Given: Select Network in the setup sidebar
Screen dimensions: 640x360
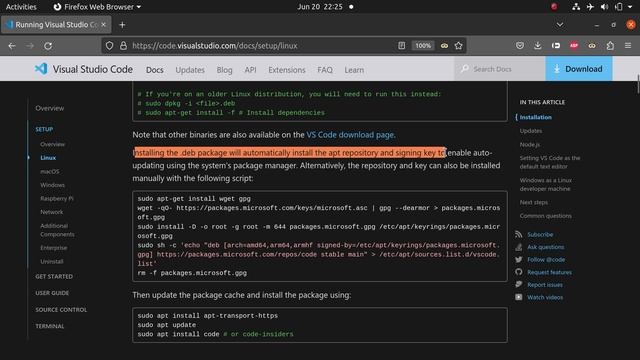Looking at the screenshot, I should coord(51,212).
